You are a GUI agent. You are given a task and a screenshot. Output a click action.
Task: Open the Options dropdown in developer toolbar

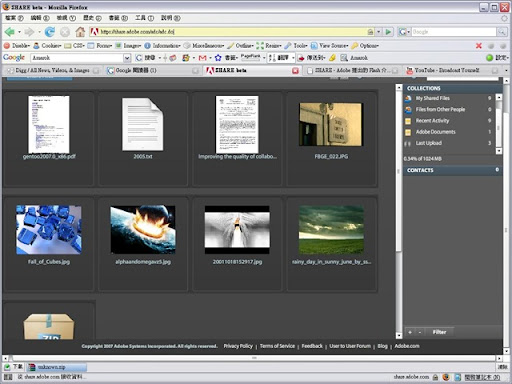[365, 46]
